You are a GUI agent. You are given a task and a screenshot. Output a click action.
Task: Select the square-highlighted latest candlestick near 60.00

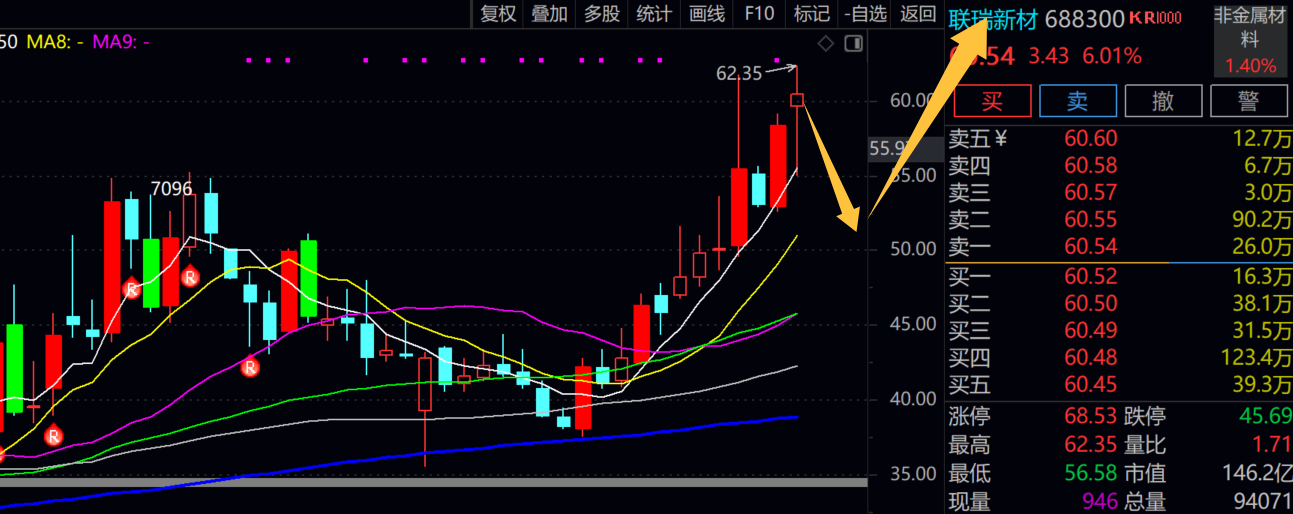[797, 99]
